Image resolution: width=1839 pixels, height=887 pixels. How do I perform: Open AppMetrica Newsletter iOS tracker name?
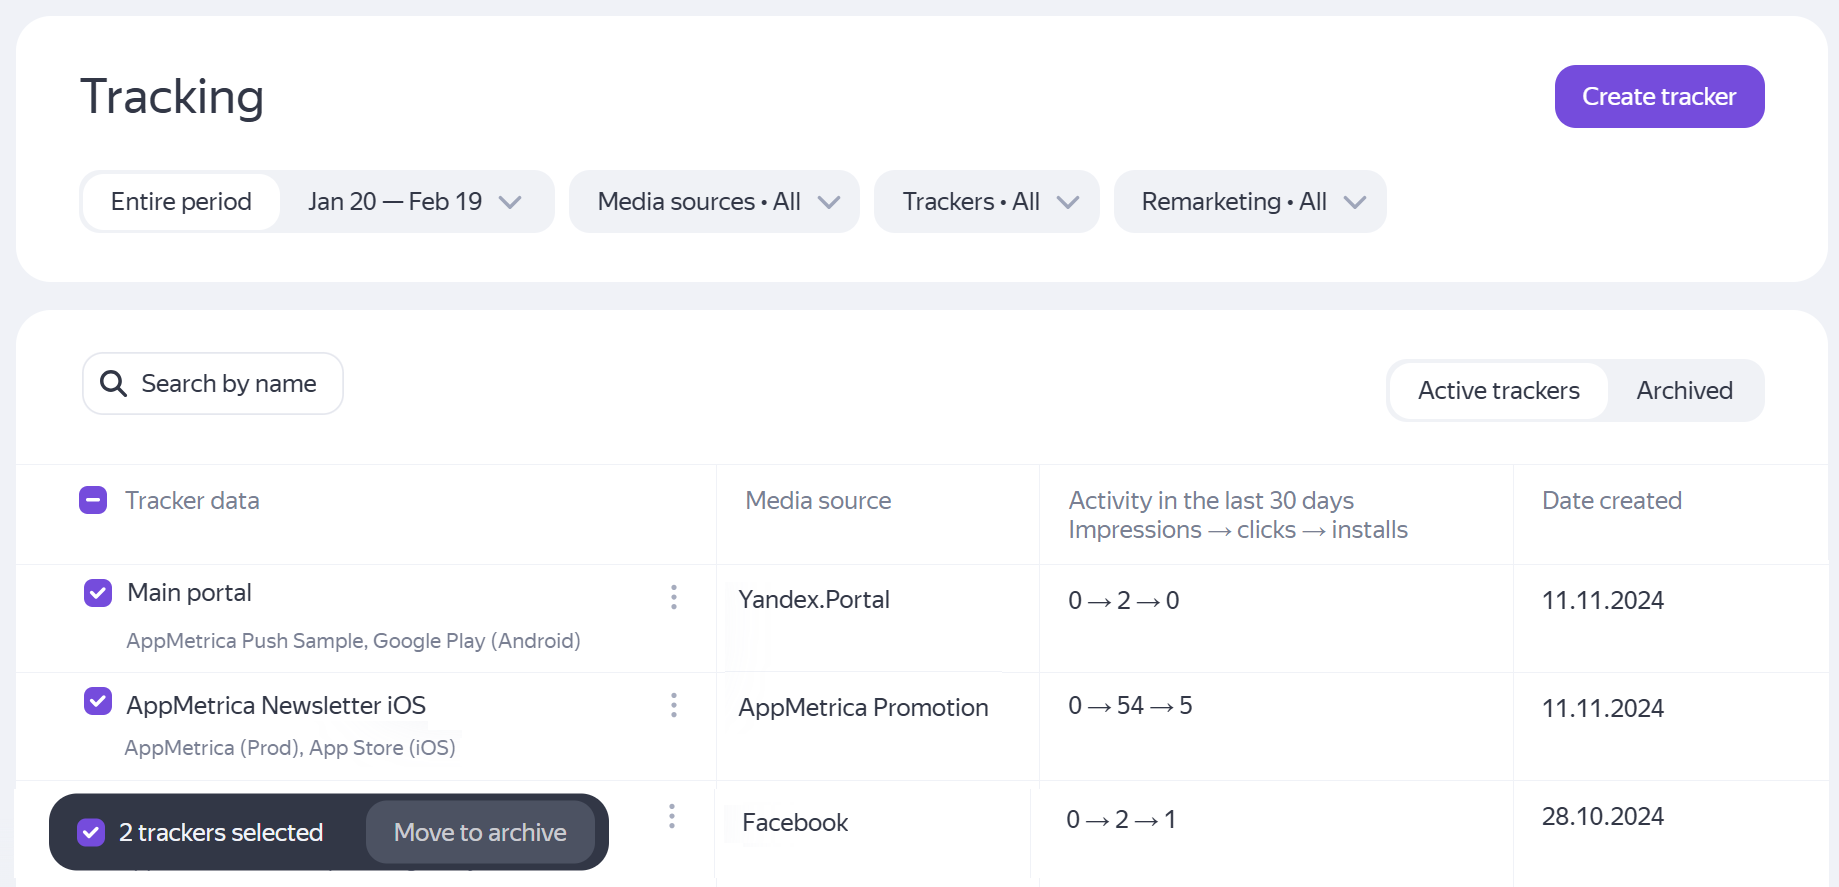(x=276, y=705)
